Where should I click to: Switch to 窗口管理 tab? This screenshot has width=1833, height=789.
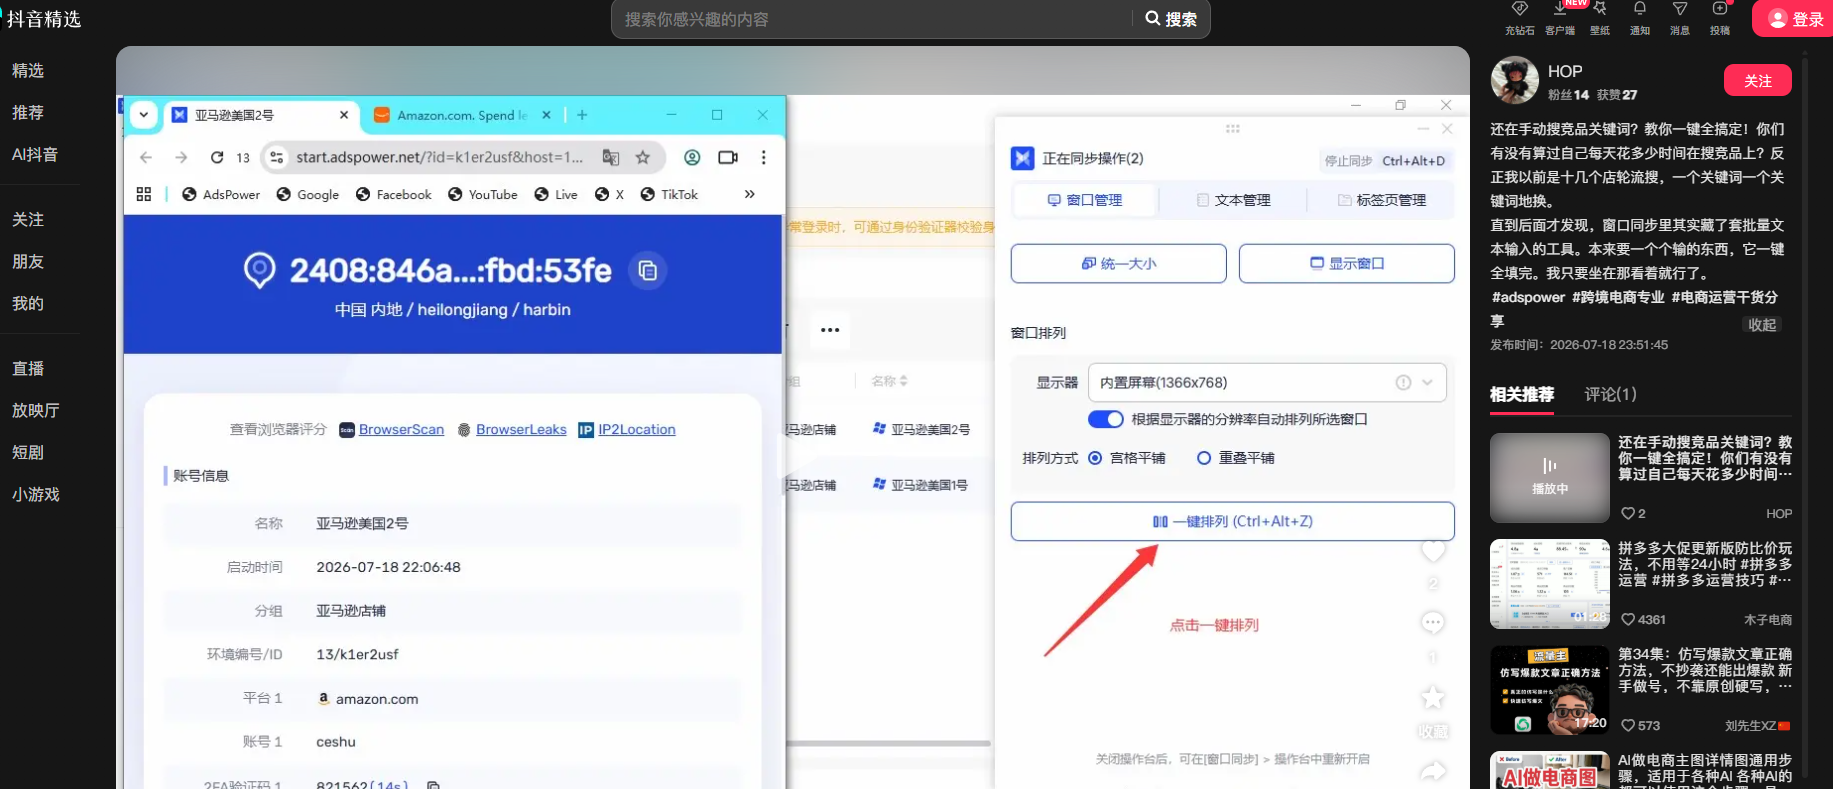(x=1085, y=200)
